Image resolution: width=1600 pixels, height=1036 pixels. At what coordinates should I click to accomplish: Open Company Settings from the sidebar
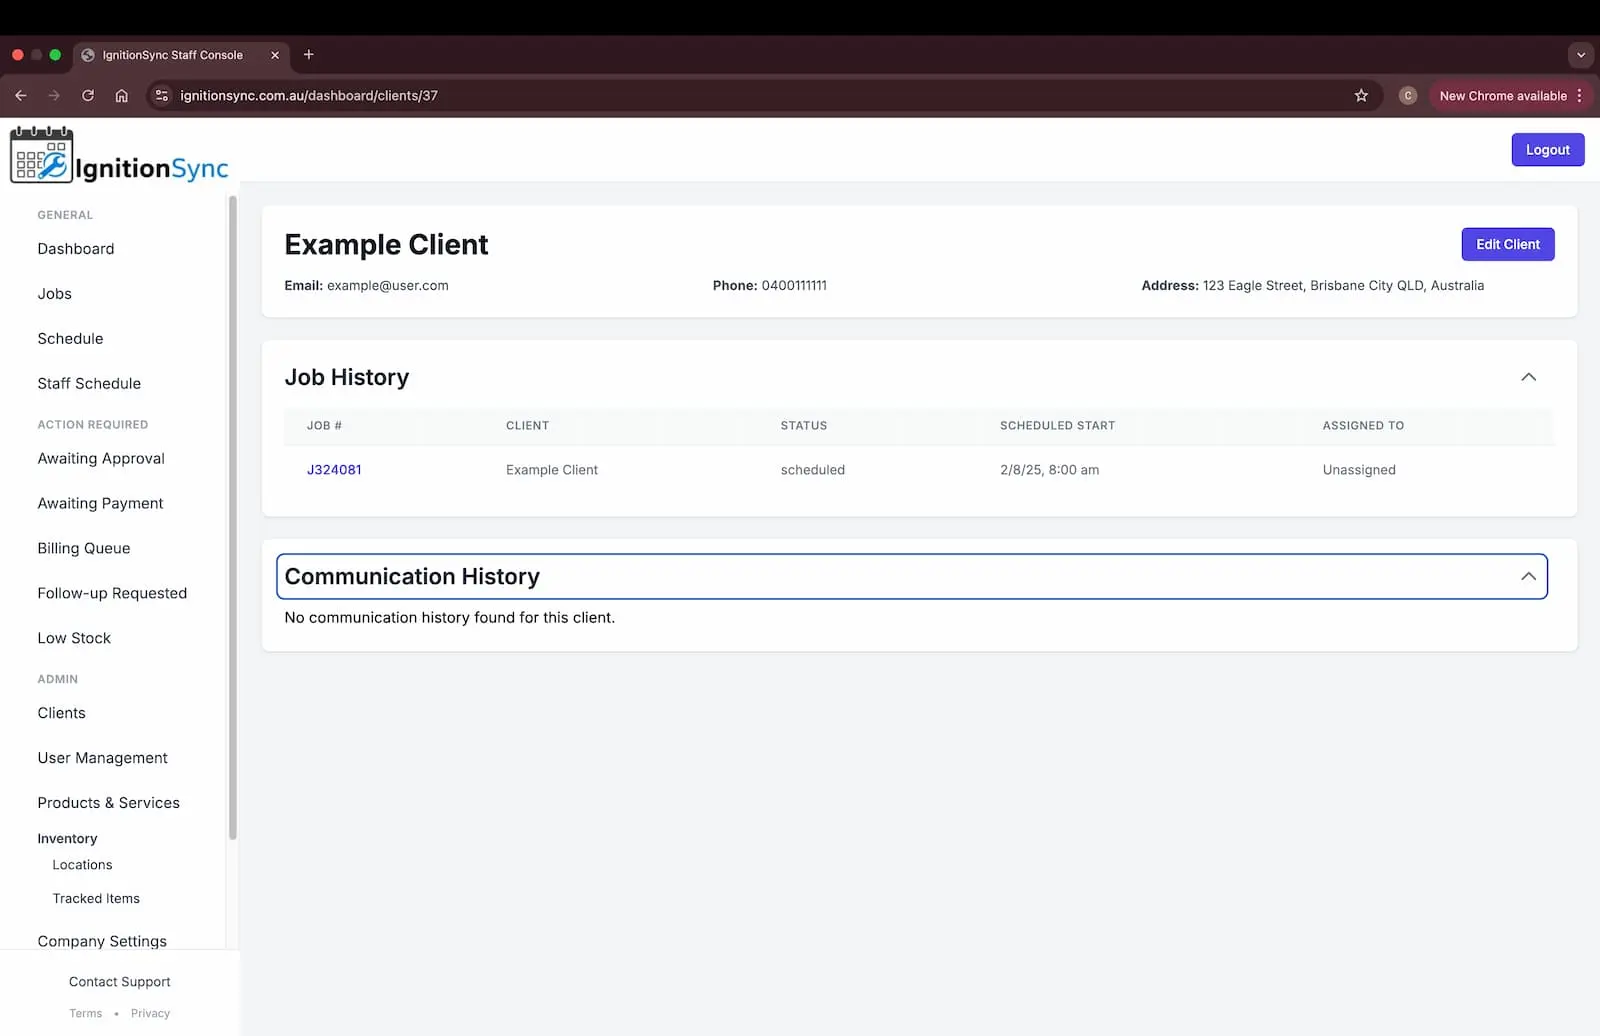coord(101,941)
